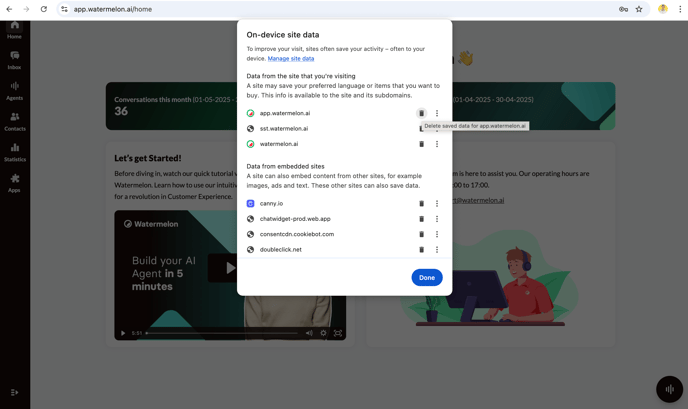Delete saved data for consentcdn.cookiebot.com
Viewport: 688px width, 409px height.
(x=421, y=234)
